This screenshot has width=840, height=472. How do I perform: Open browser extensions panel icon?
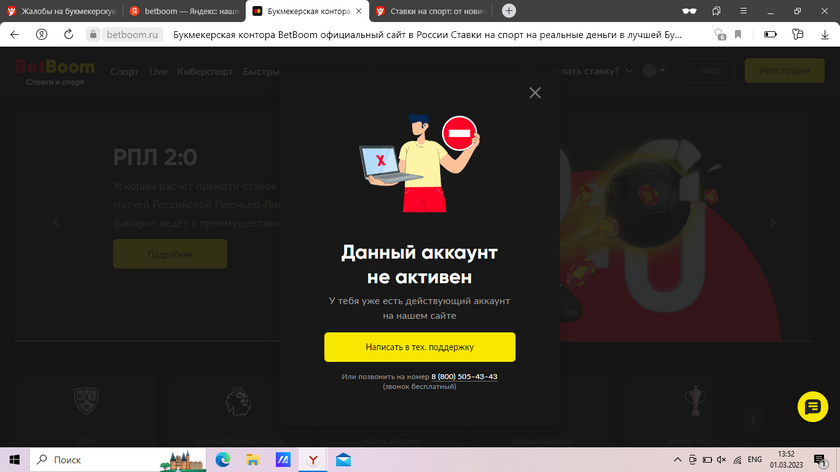798,34
